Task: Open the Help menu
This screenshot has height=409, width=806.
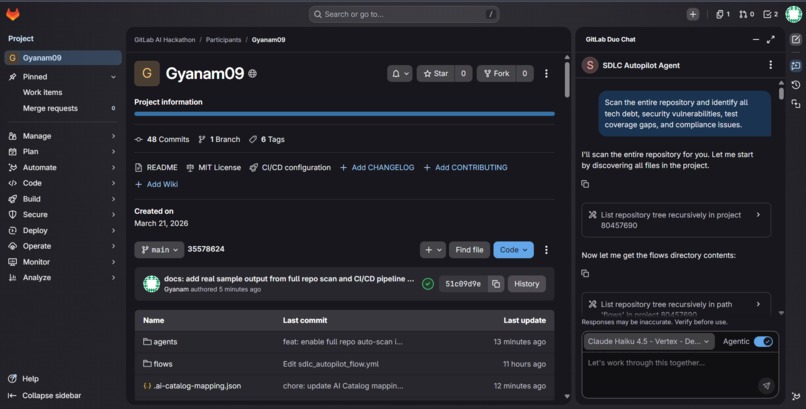Action: tap(24, 379)
